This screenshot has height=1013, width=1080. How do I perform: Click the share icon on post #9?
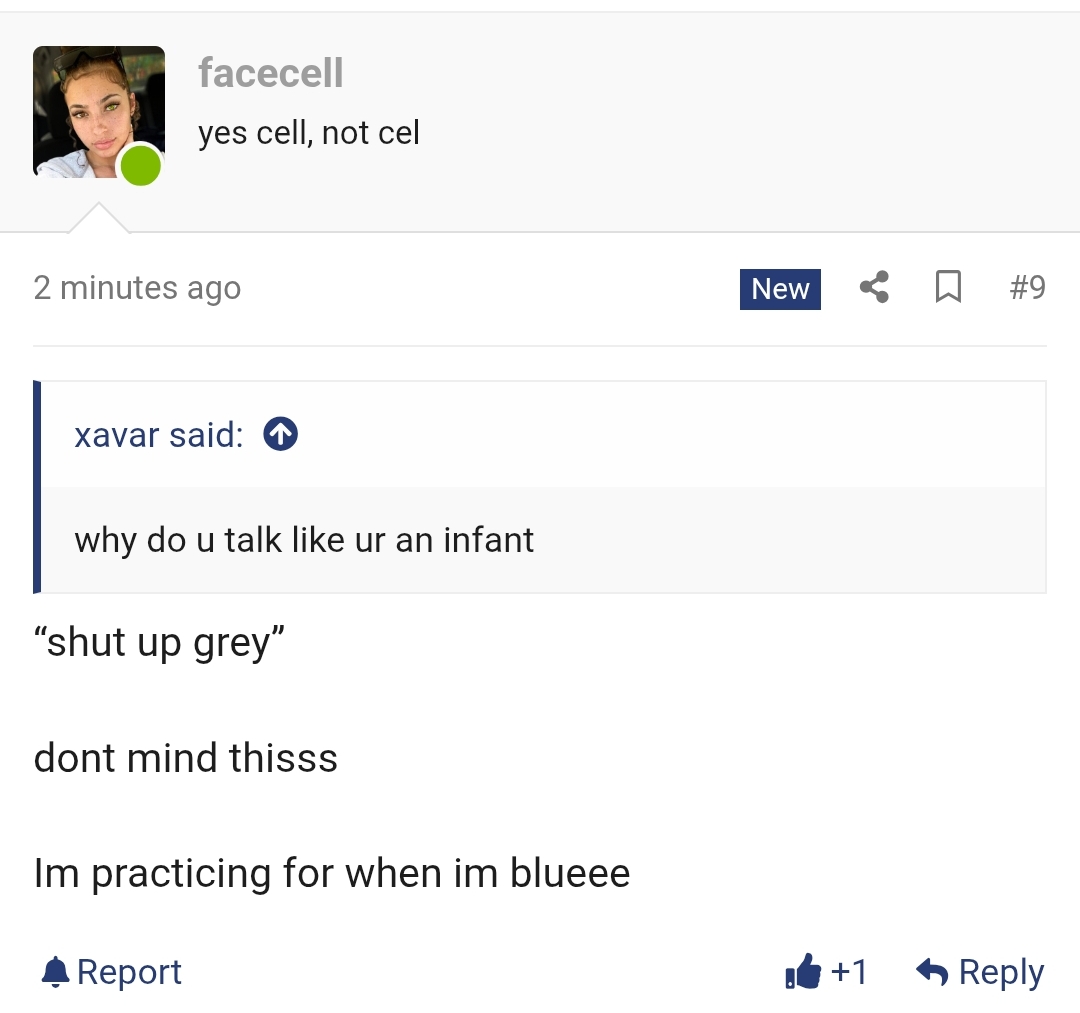point(874,287)
